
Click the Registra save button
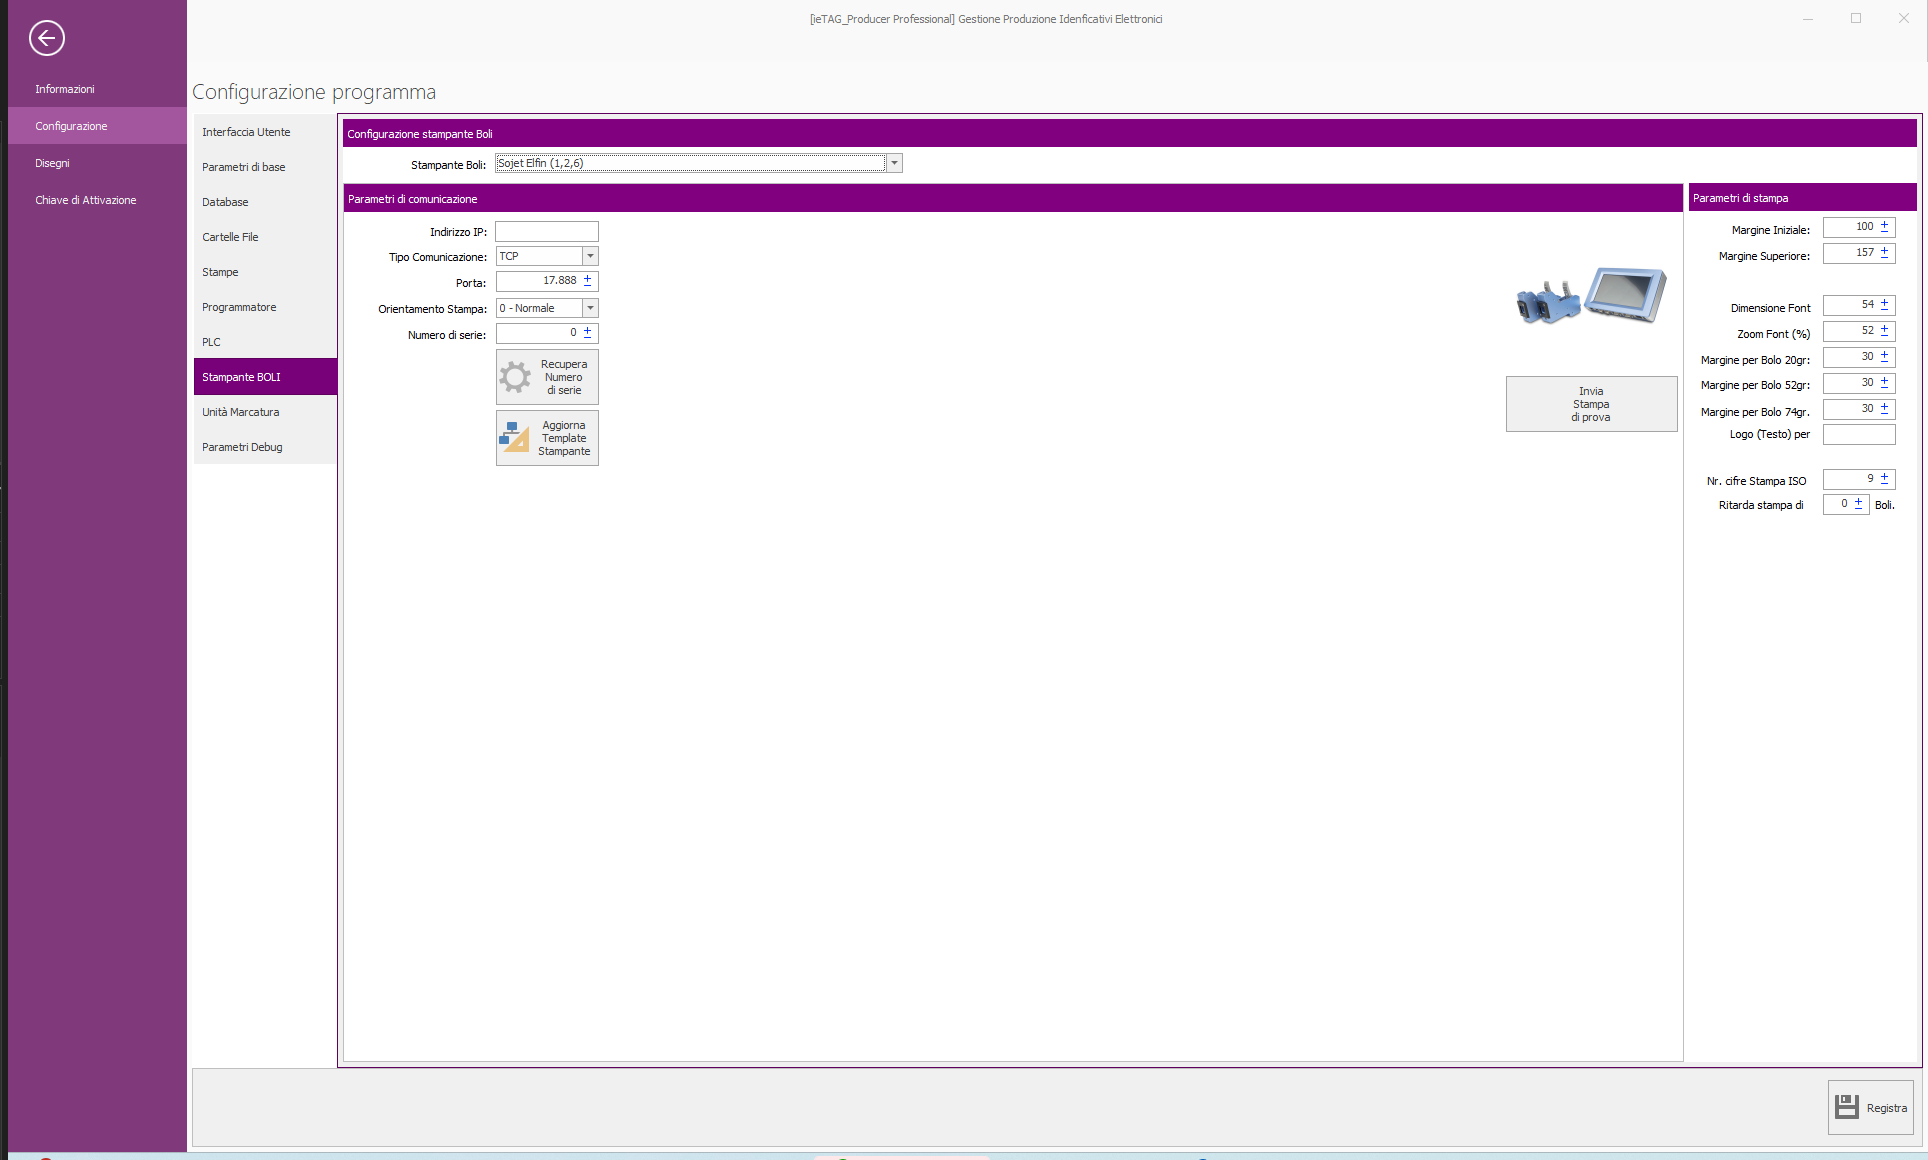click(x=1870, y=1107)
